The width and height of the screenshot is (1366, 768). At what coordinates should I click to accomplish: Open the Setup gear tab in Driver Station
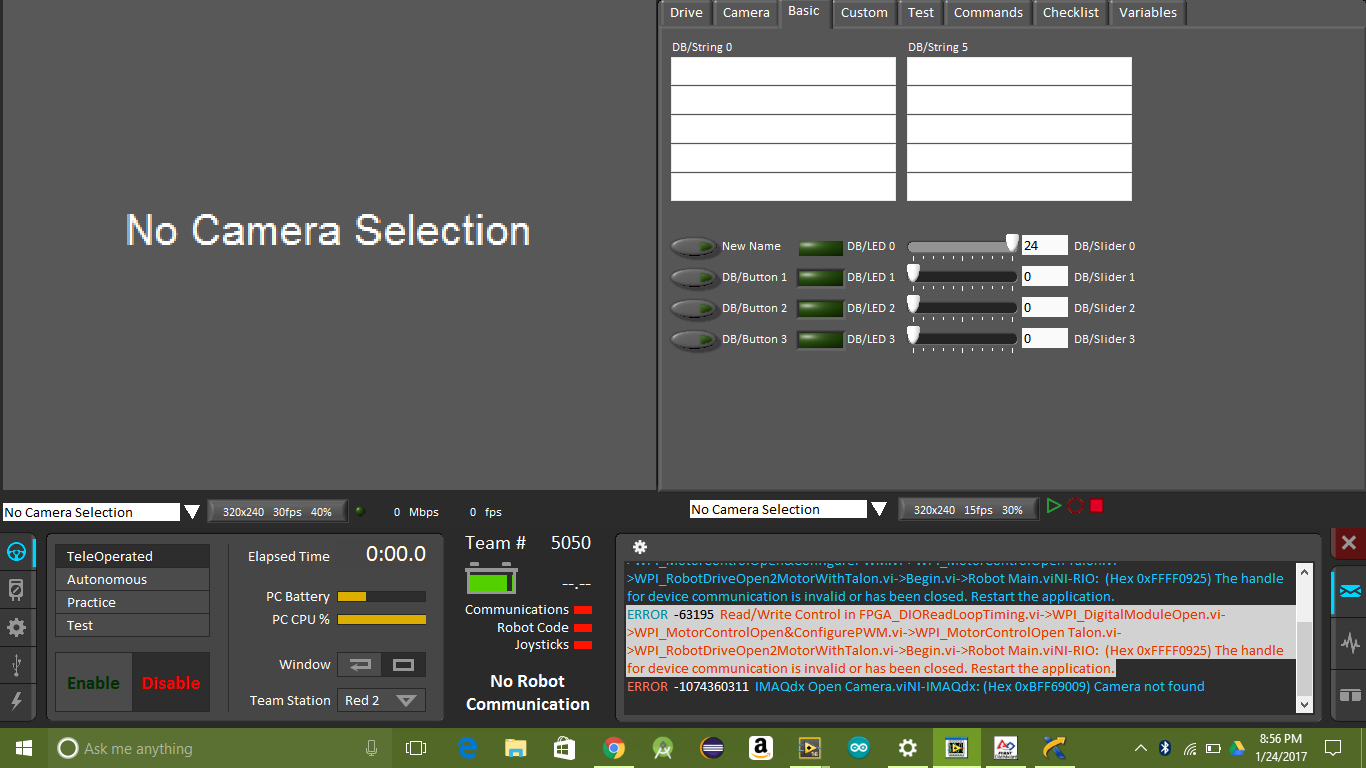click(x=16, y=627)
